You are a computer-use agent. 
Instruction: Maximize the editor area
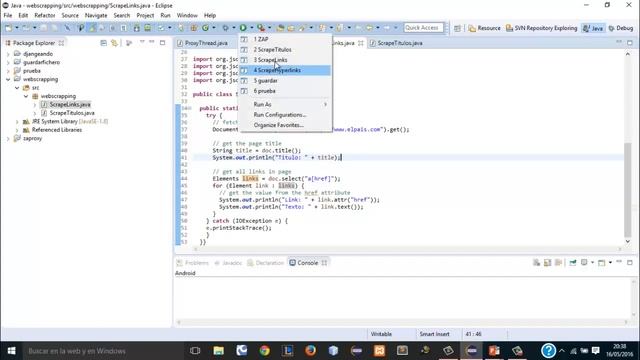pyautogui.click(x=630, y=42)
